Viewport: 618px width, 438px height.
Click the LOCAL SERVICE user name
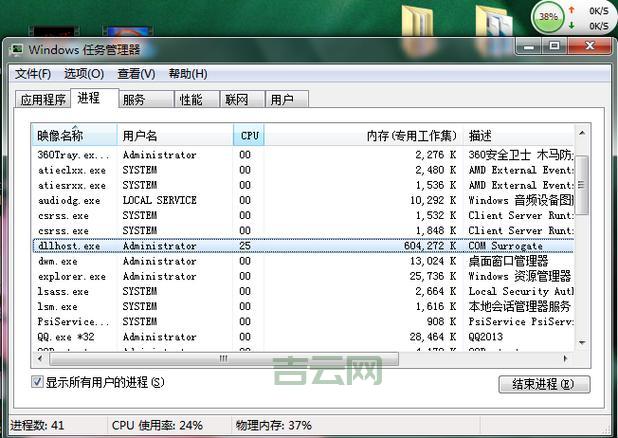click(x=160, y=200)
